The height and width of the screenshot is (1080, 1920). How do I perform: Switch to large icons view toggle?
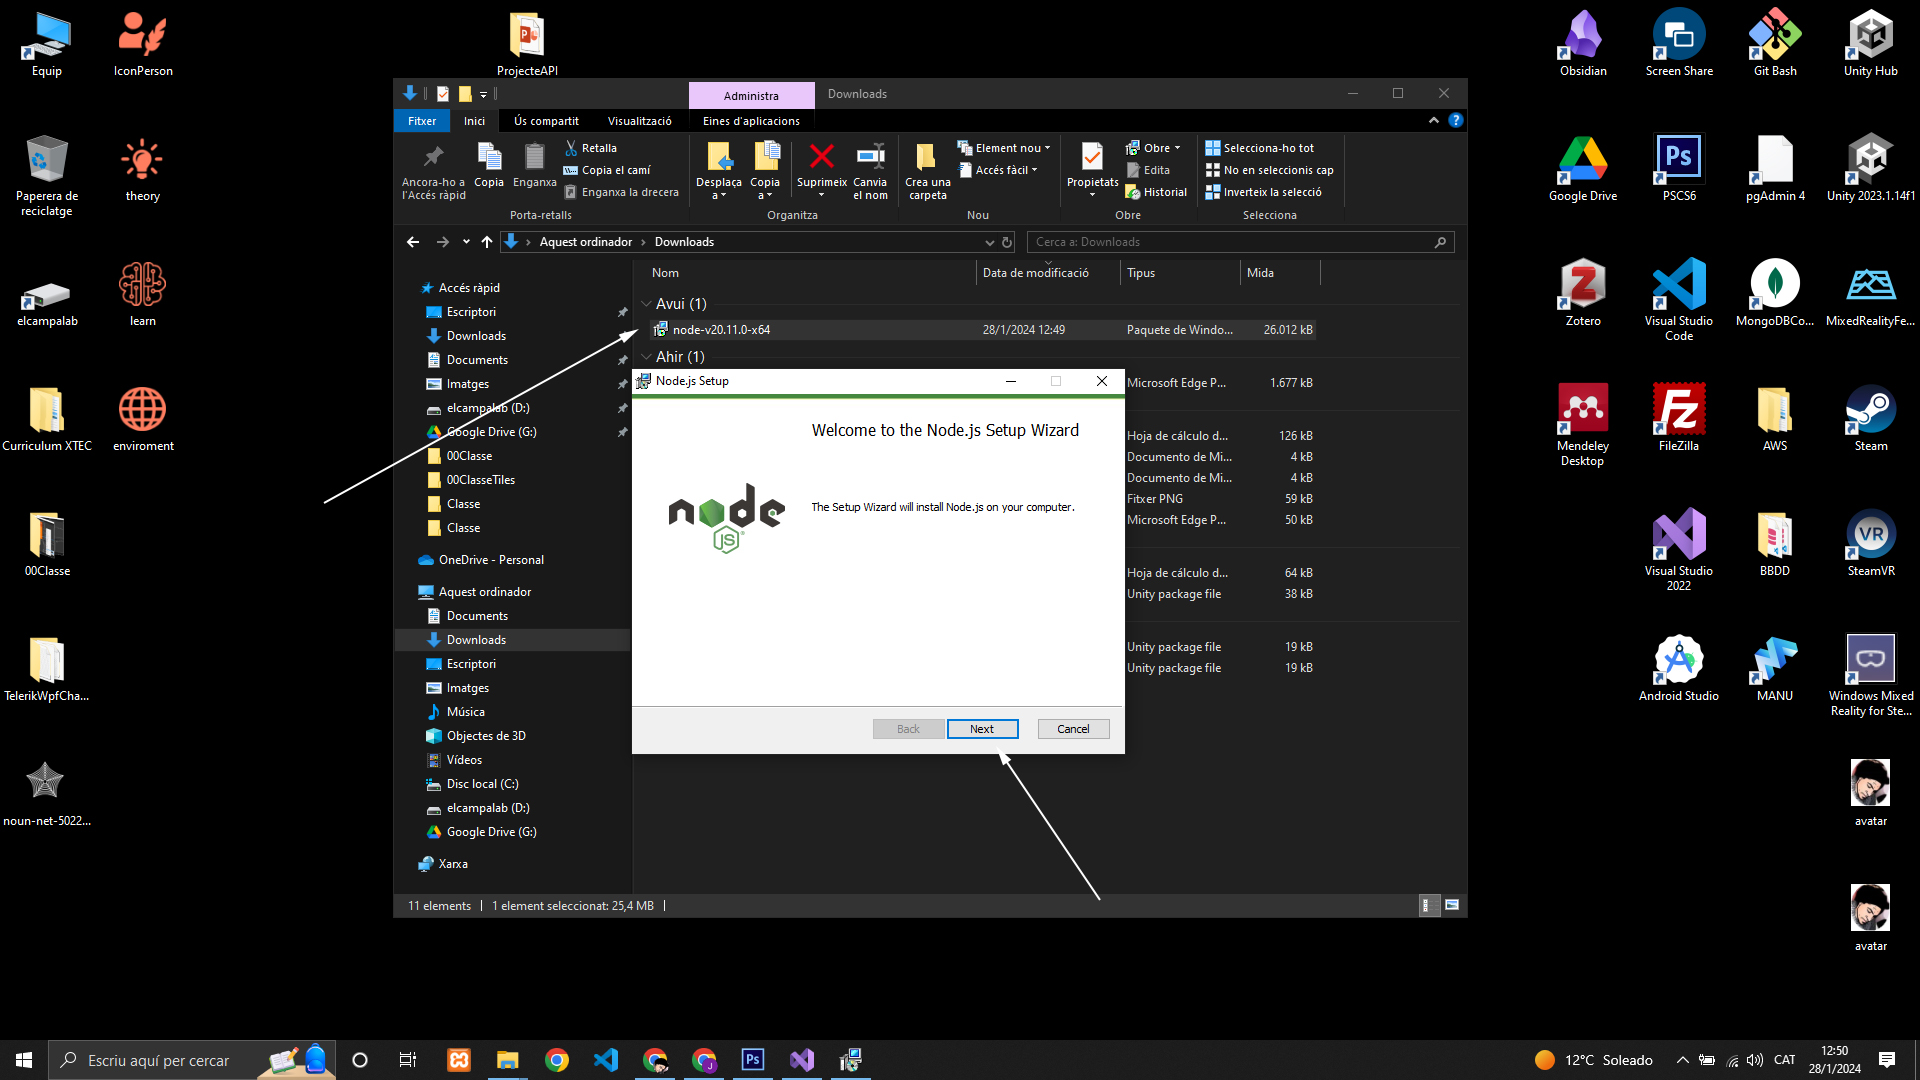tap(1452, 905)
